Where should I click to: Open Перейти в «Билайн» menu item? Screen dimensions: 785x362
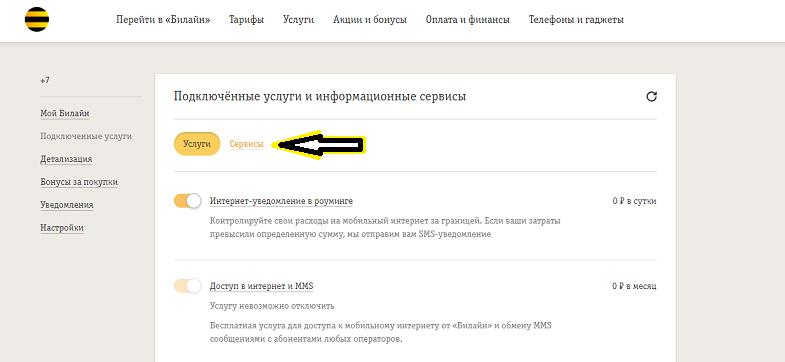pos(163,20)
